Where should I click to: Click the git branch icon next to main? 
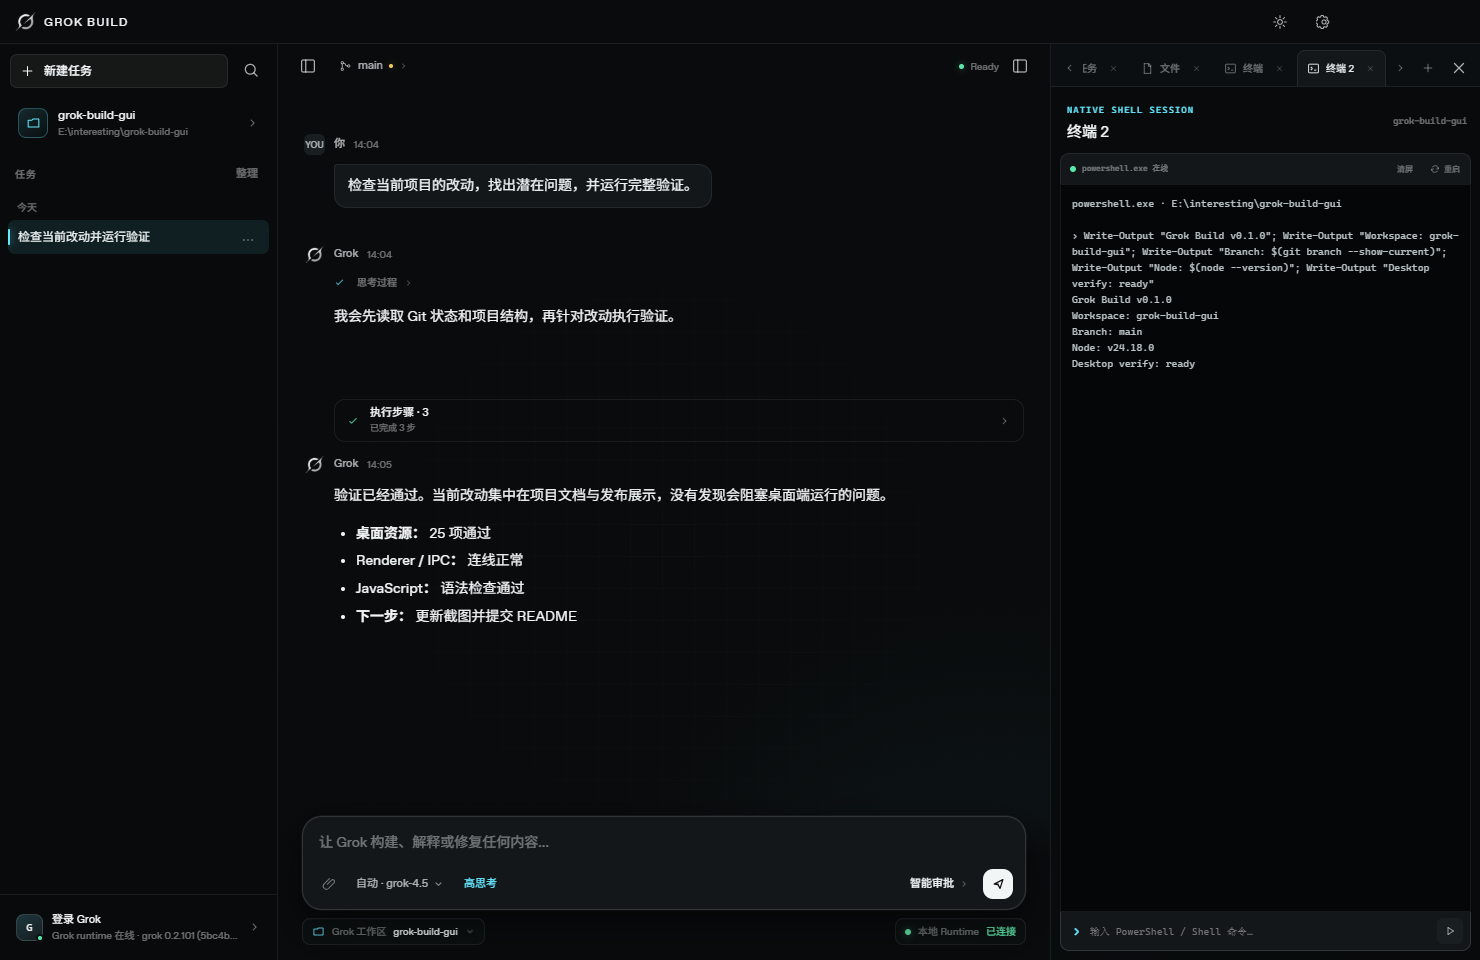[x=345, y=66]
